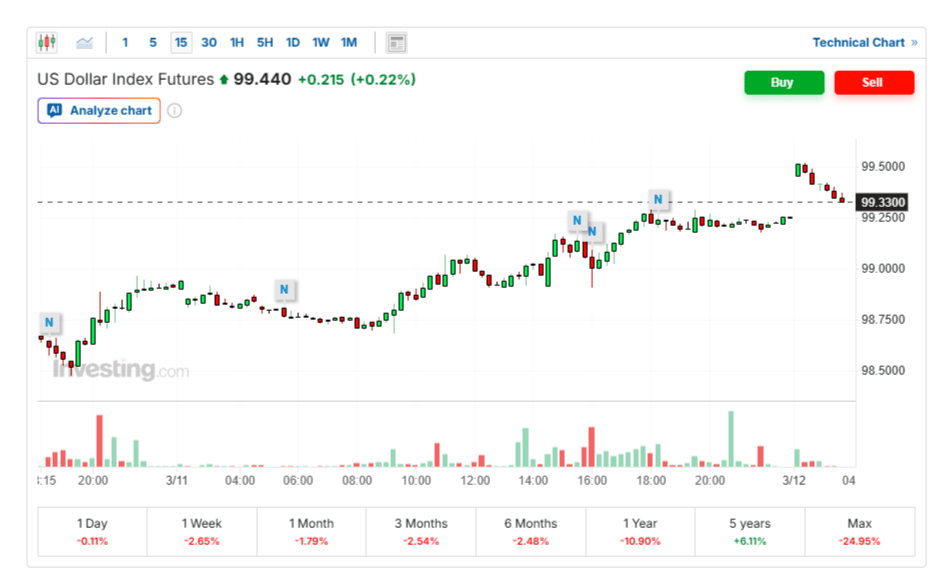Toggle the news display icon in toolbar
Screen dimensions: 950x577
coord(397,42)
